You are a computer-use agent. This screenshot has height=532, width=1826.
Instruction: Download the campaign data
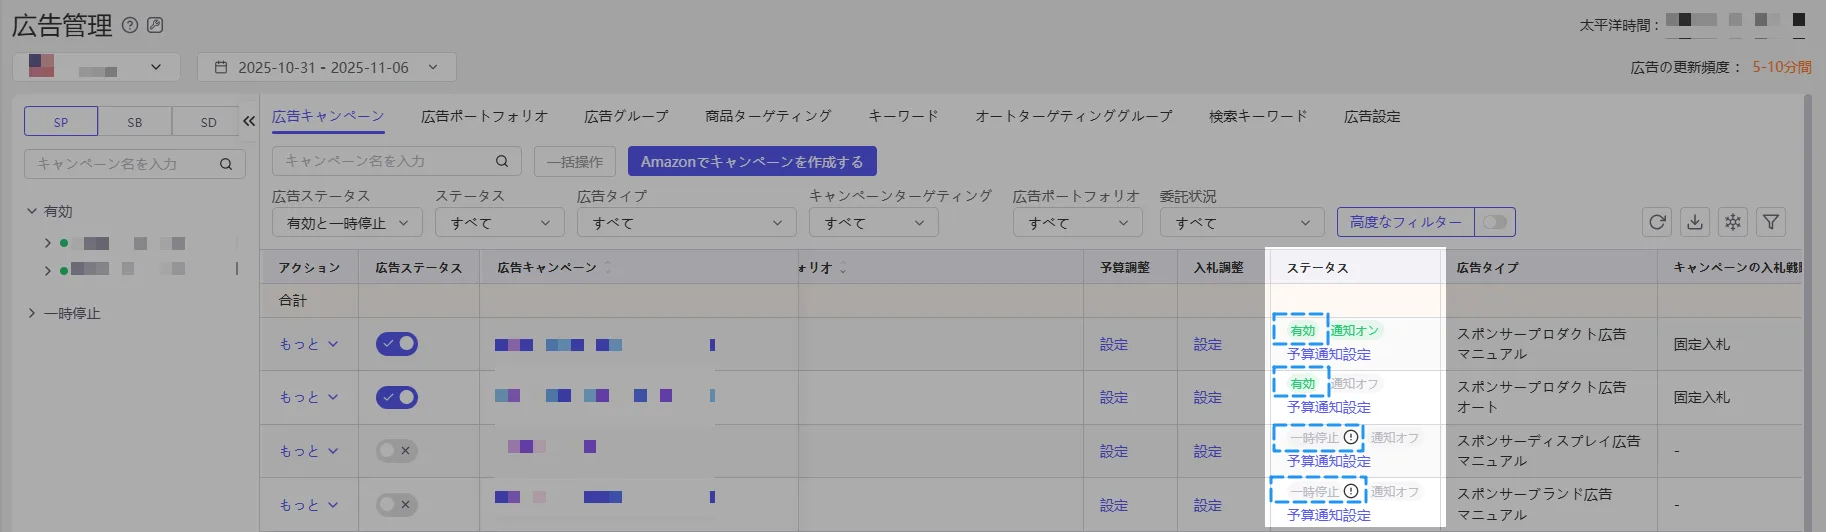[x=1695, y=222]
